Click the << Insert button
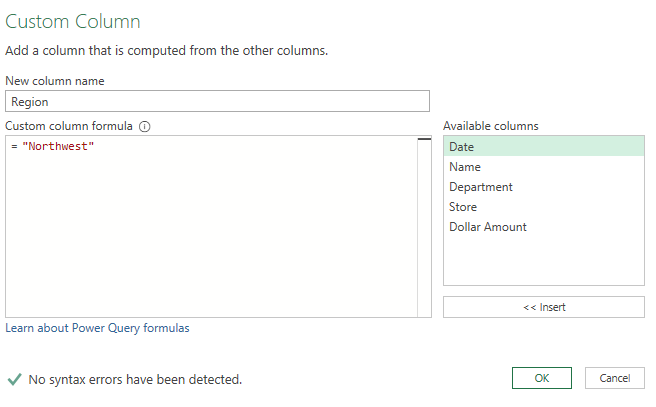This screenshot has width=656, height=407. [x=543, y=307]
